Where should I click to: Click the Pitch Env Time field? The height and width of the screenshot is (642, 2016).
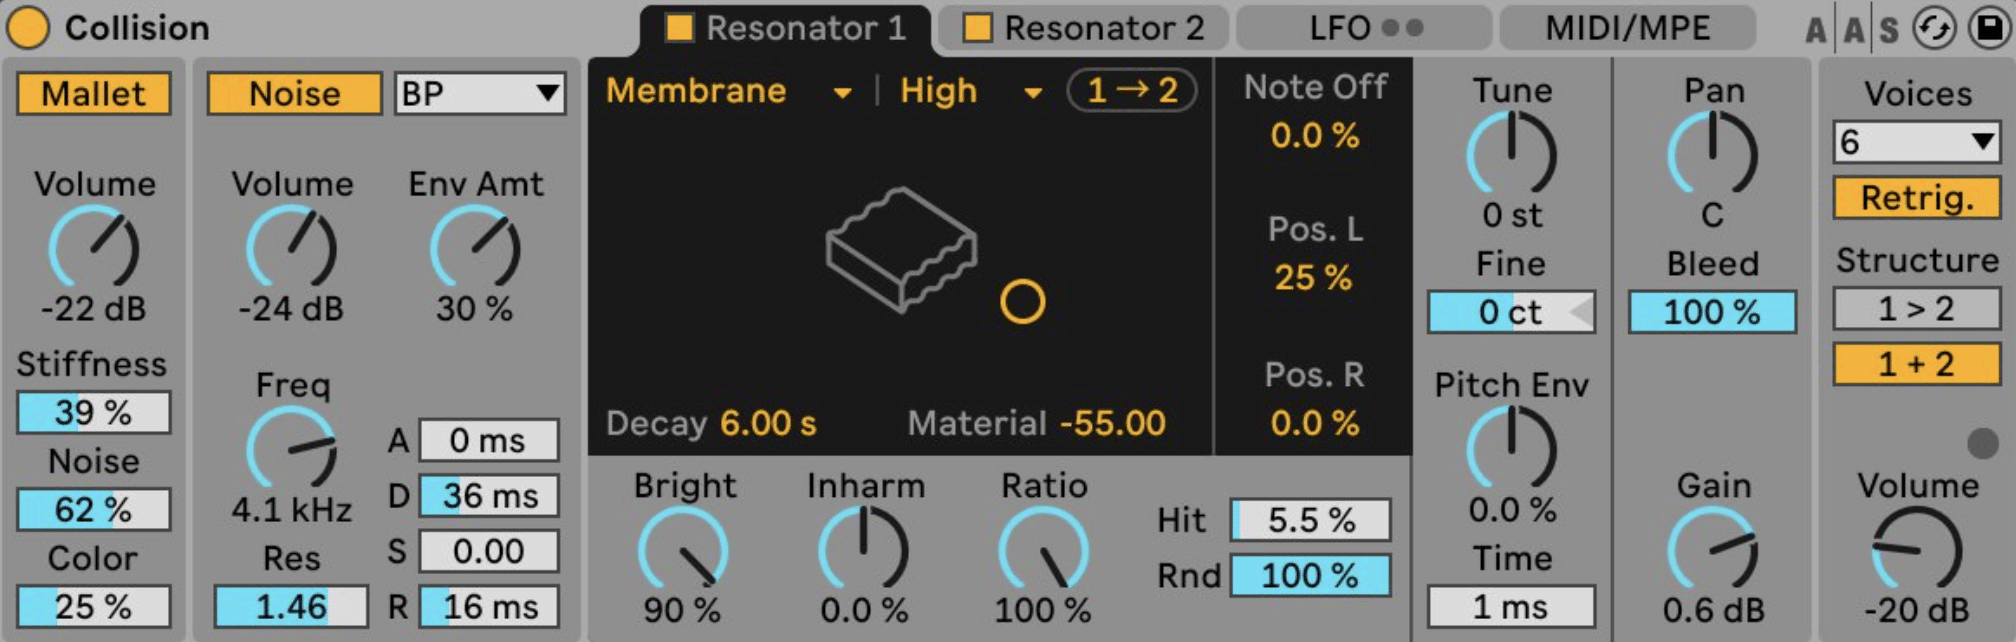point(1511,606)
